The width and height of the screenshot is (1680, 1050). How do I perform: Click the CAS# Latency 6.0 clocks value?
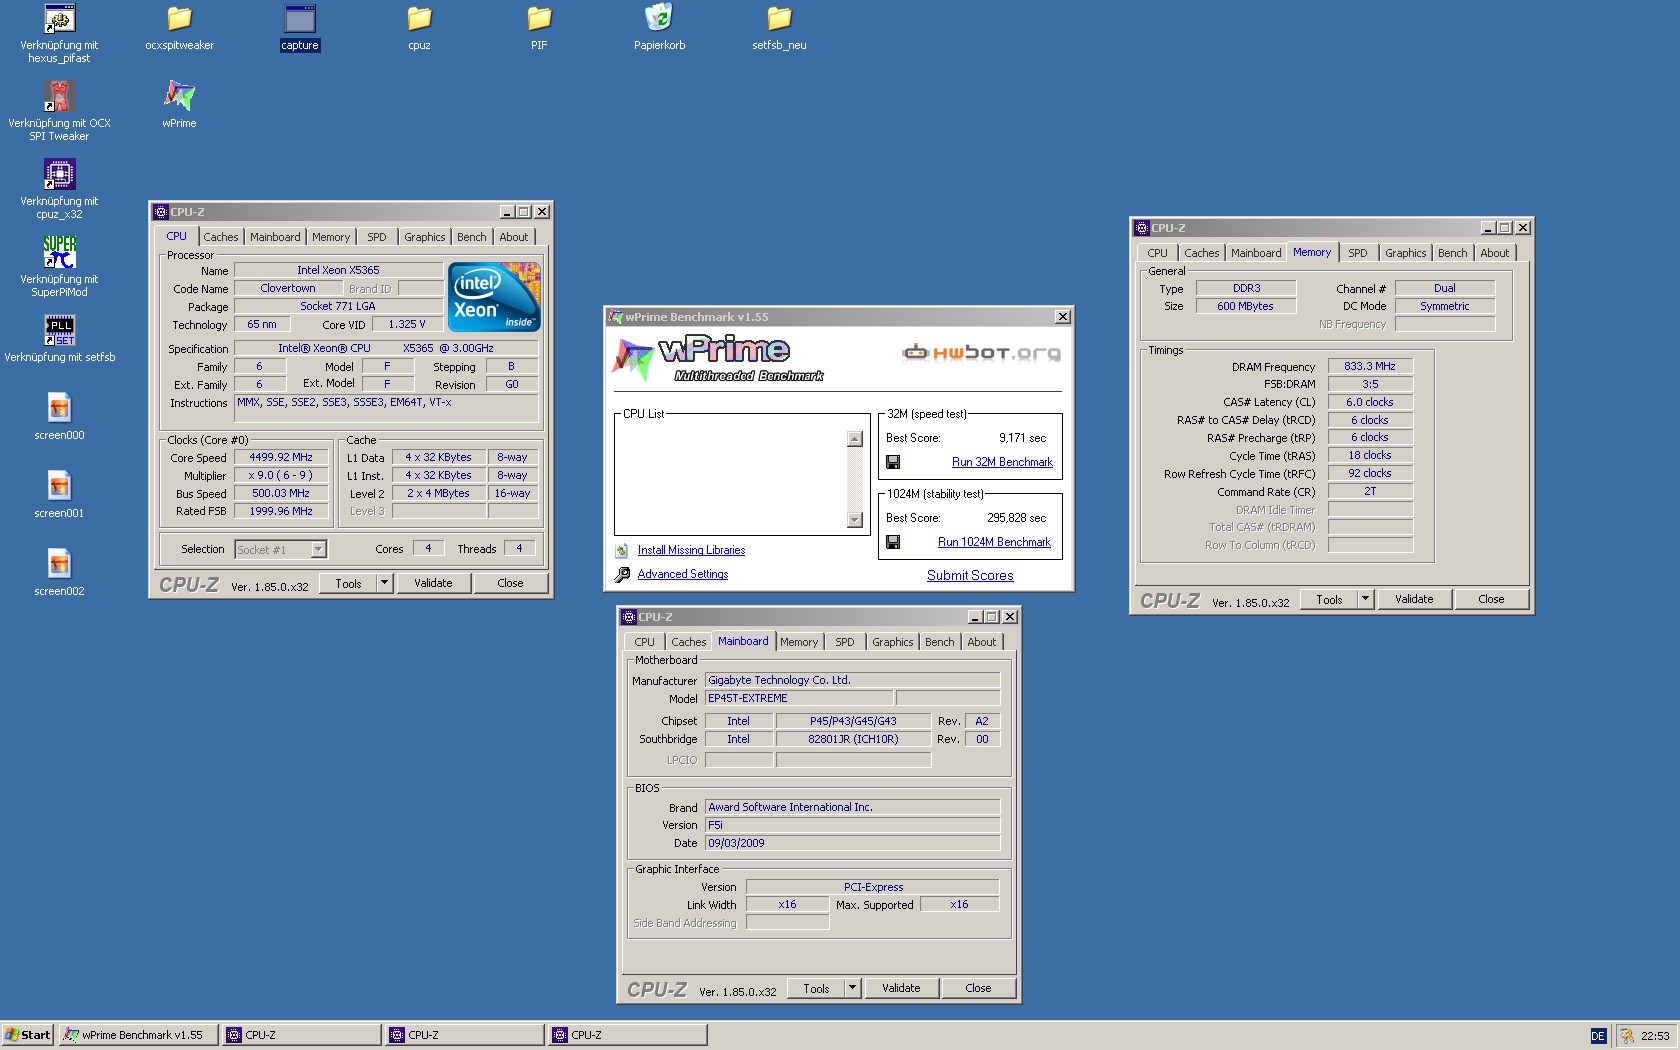1370,402
